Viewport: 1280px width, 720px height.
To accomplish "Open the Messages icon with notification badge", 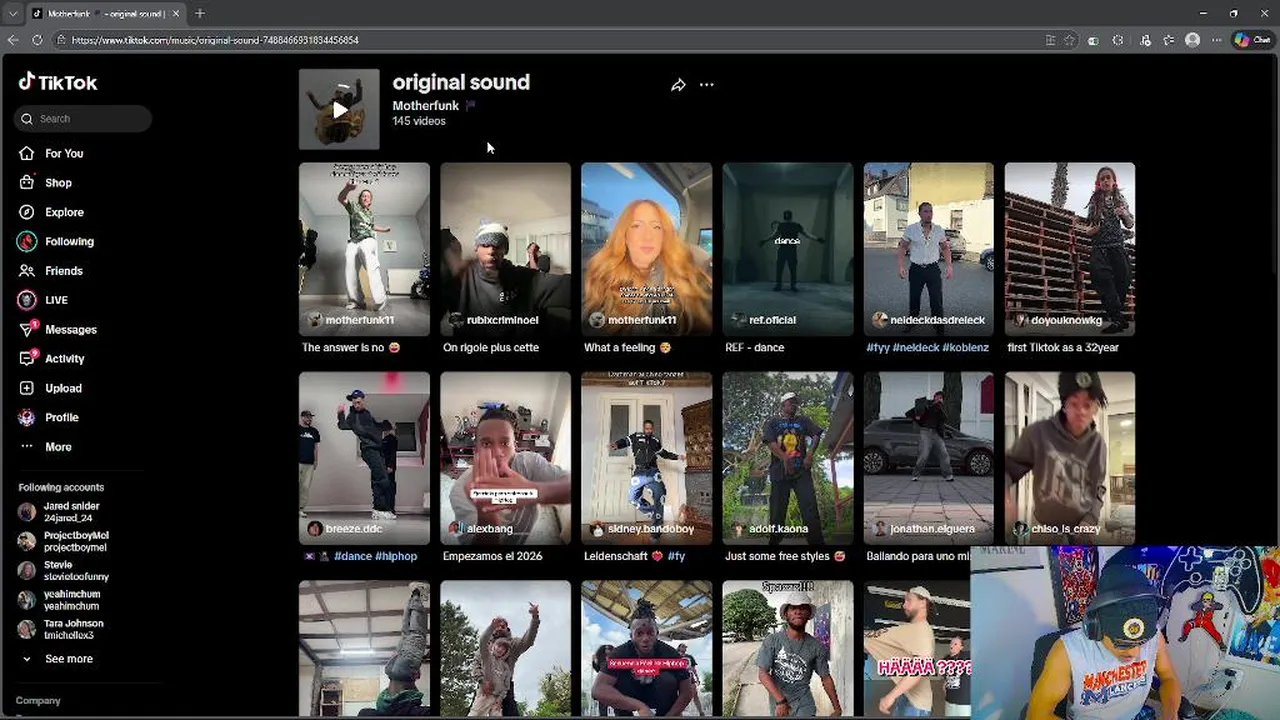I will (x=27, y=329).
